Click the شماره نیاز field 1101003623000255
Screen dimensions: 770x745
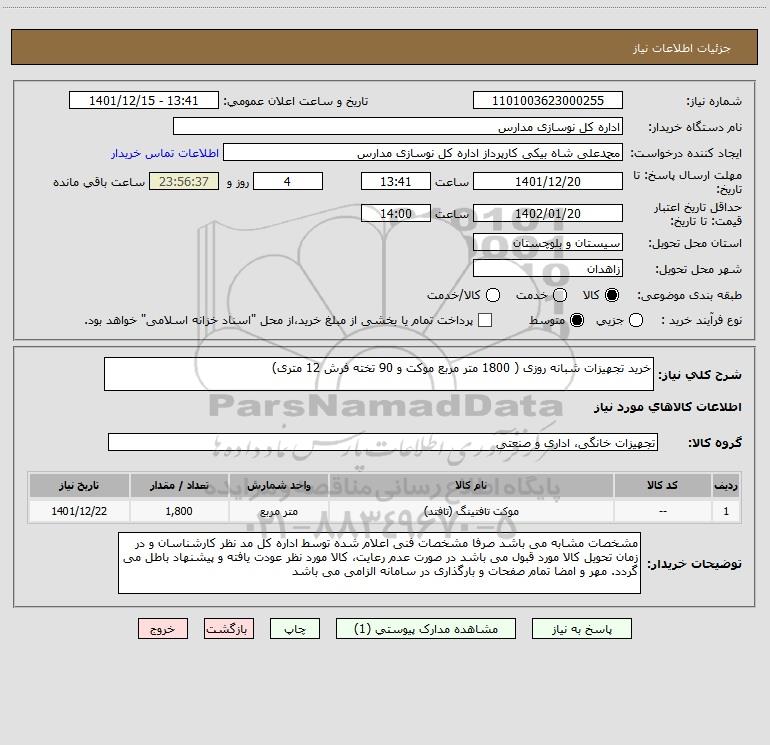click(x=548, y=101)
